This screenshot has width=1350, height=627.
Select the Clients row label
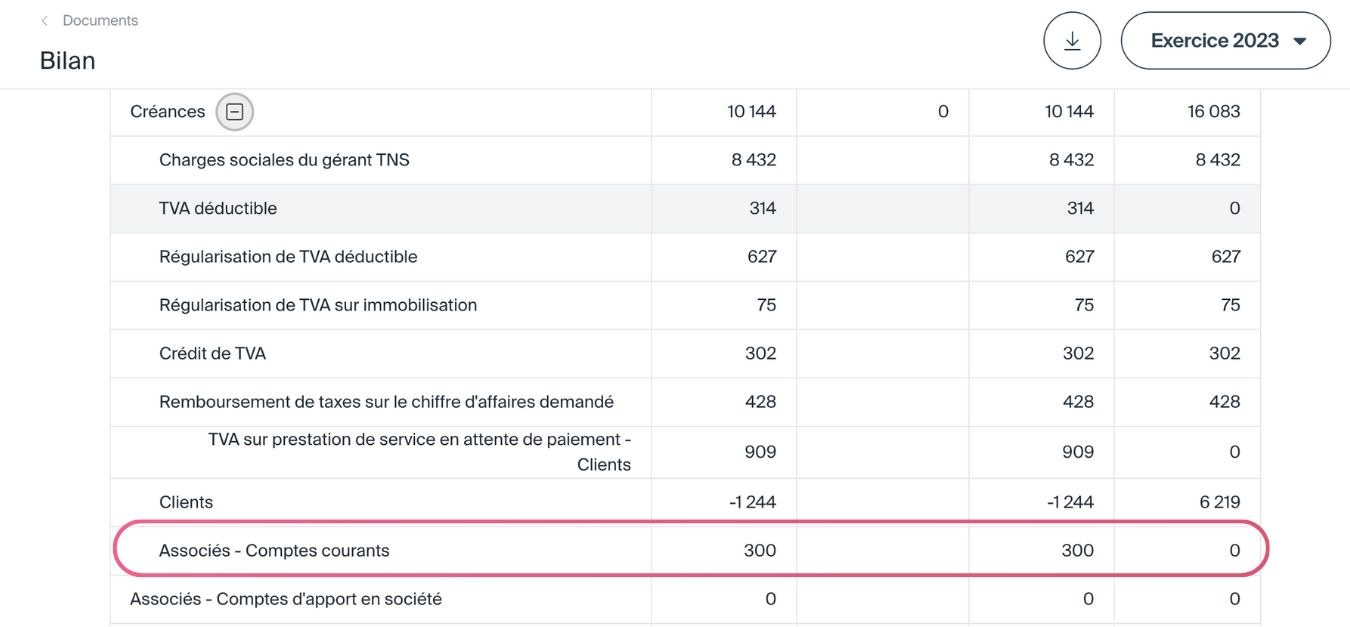[186, 502]
